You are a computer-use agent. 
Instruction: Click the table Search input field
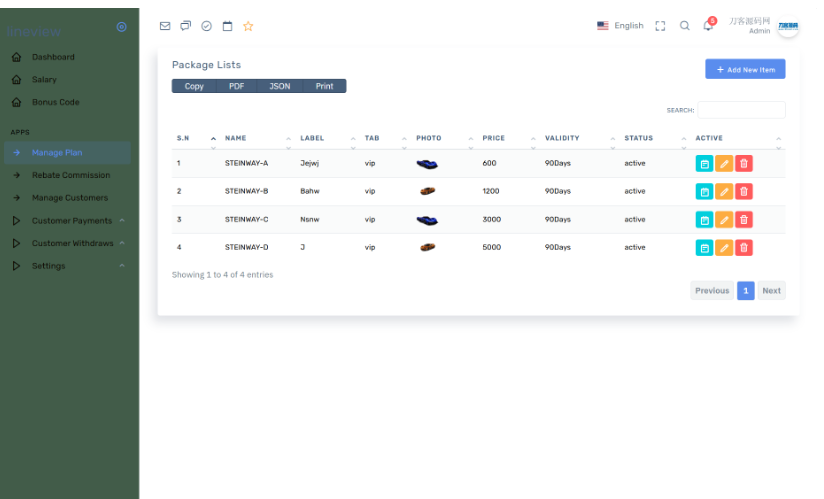click(x=741, y=110)
